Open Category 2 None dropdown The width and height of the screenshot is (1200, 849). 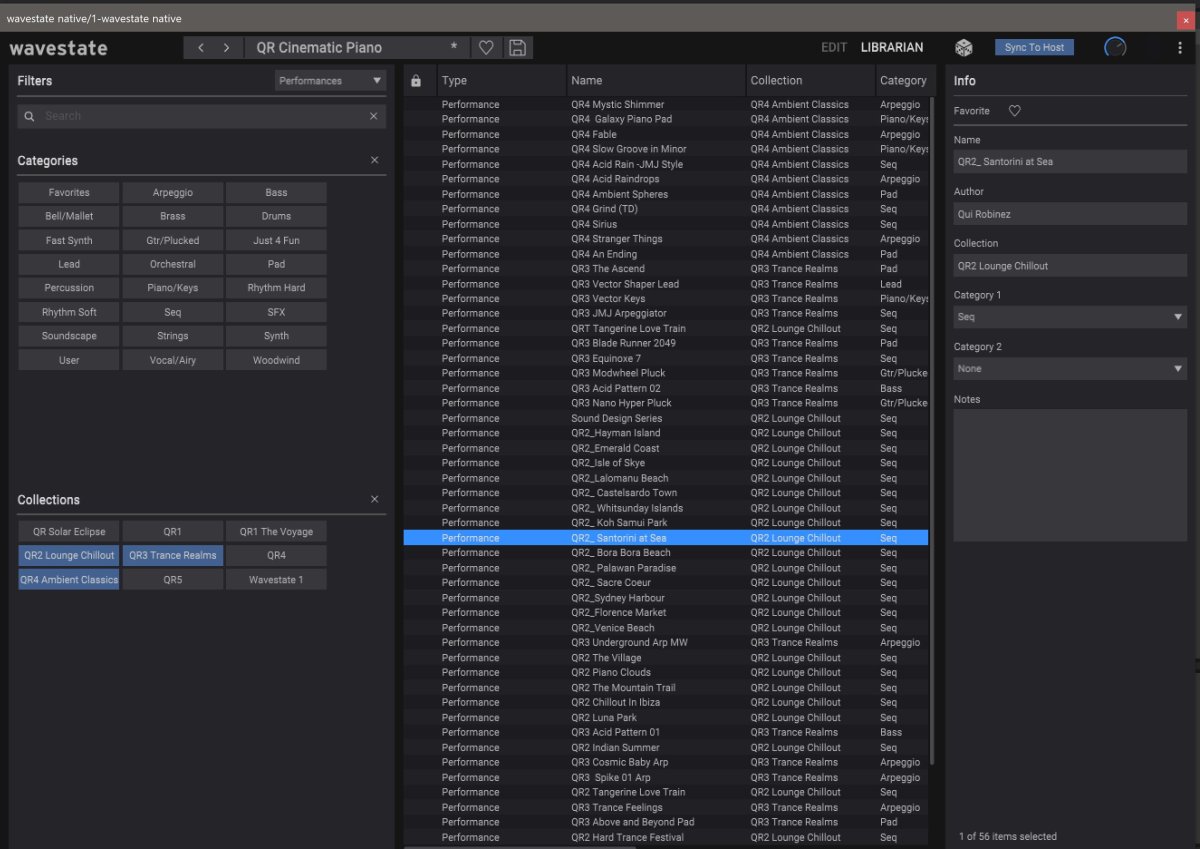coord(1070,369)
